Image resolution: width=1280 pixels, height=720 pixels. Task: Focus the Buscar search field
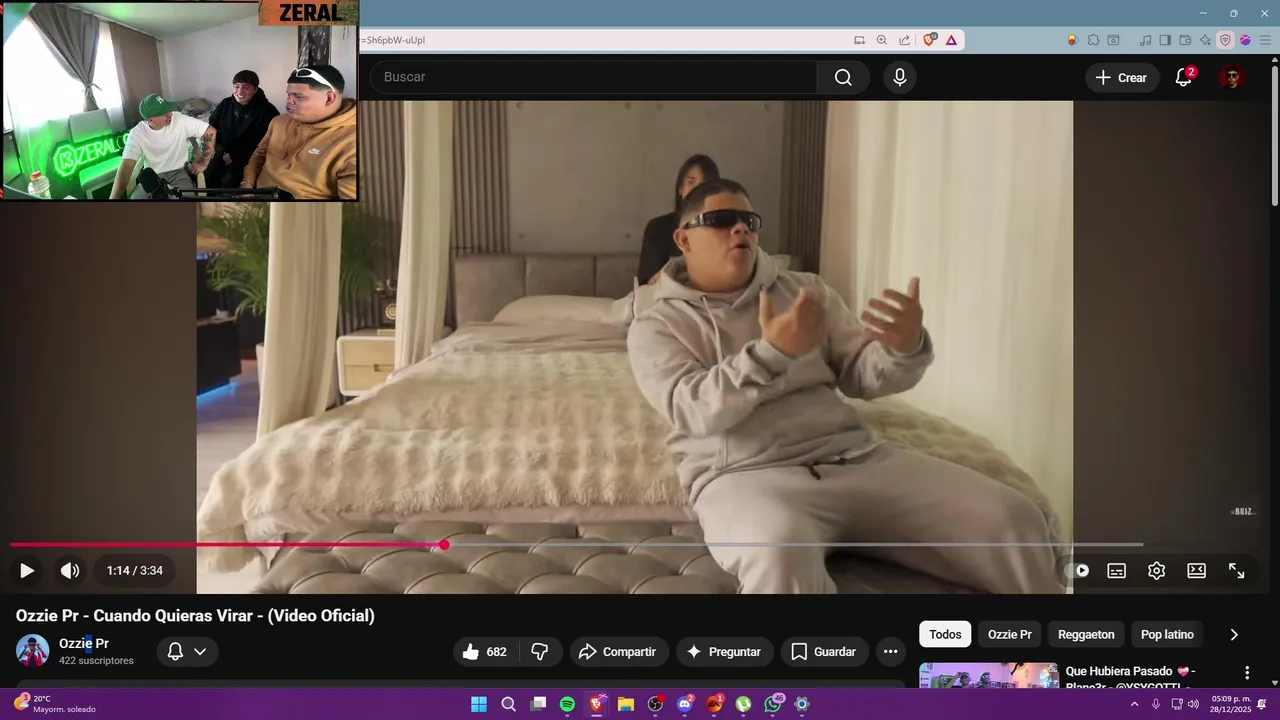pos(594,77)
